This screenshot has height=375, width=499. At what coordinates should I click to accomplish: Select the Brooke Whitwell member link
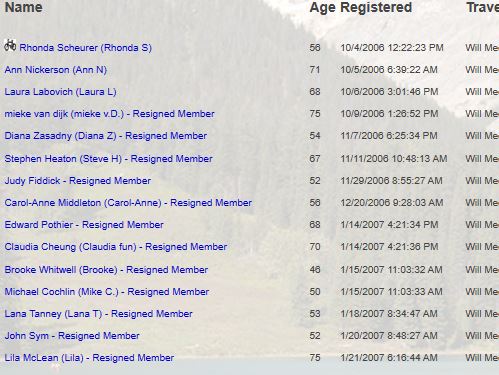pos(106,270)
